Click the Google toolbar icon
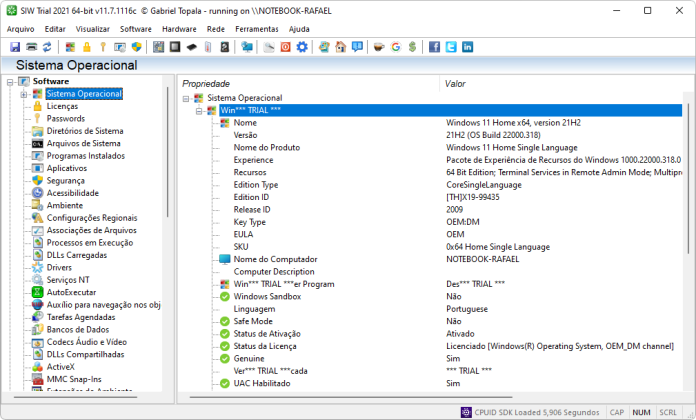Screen dimensions: 696x420 [x=395, y=47]
